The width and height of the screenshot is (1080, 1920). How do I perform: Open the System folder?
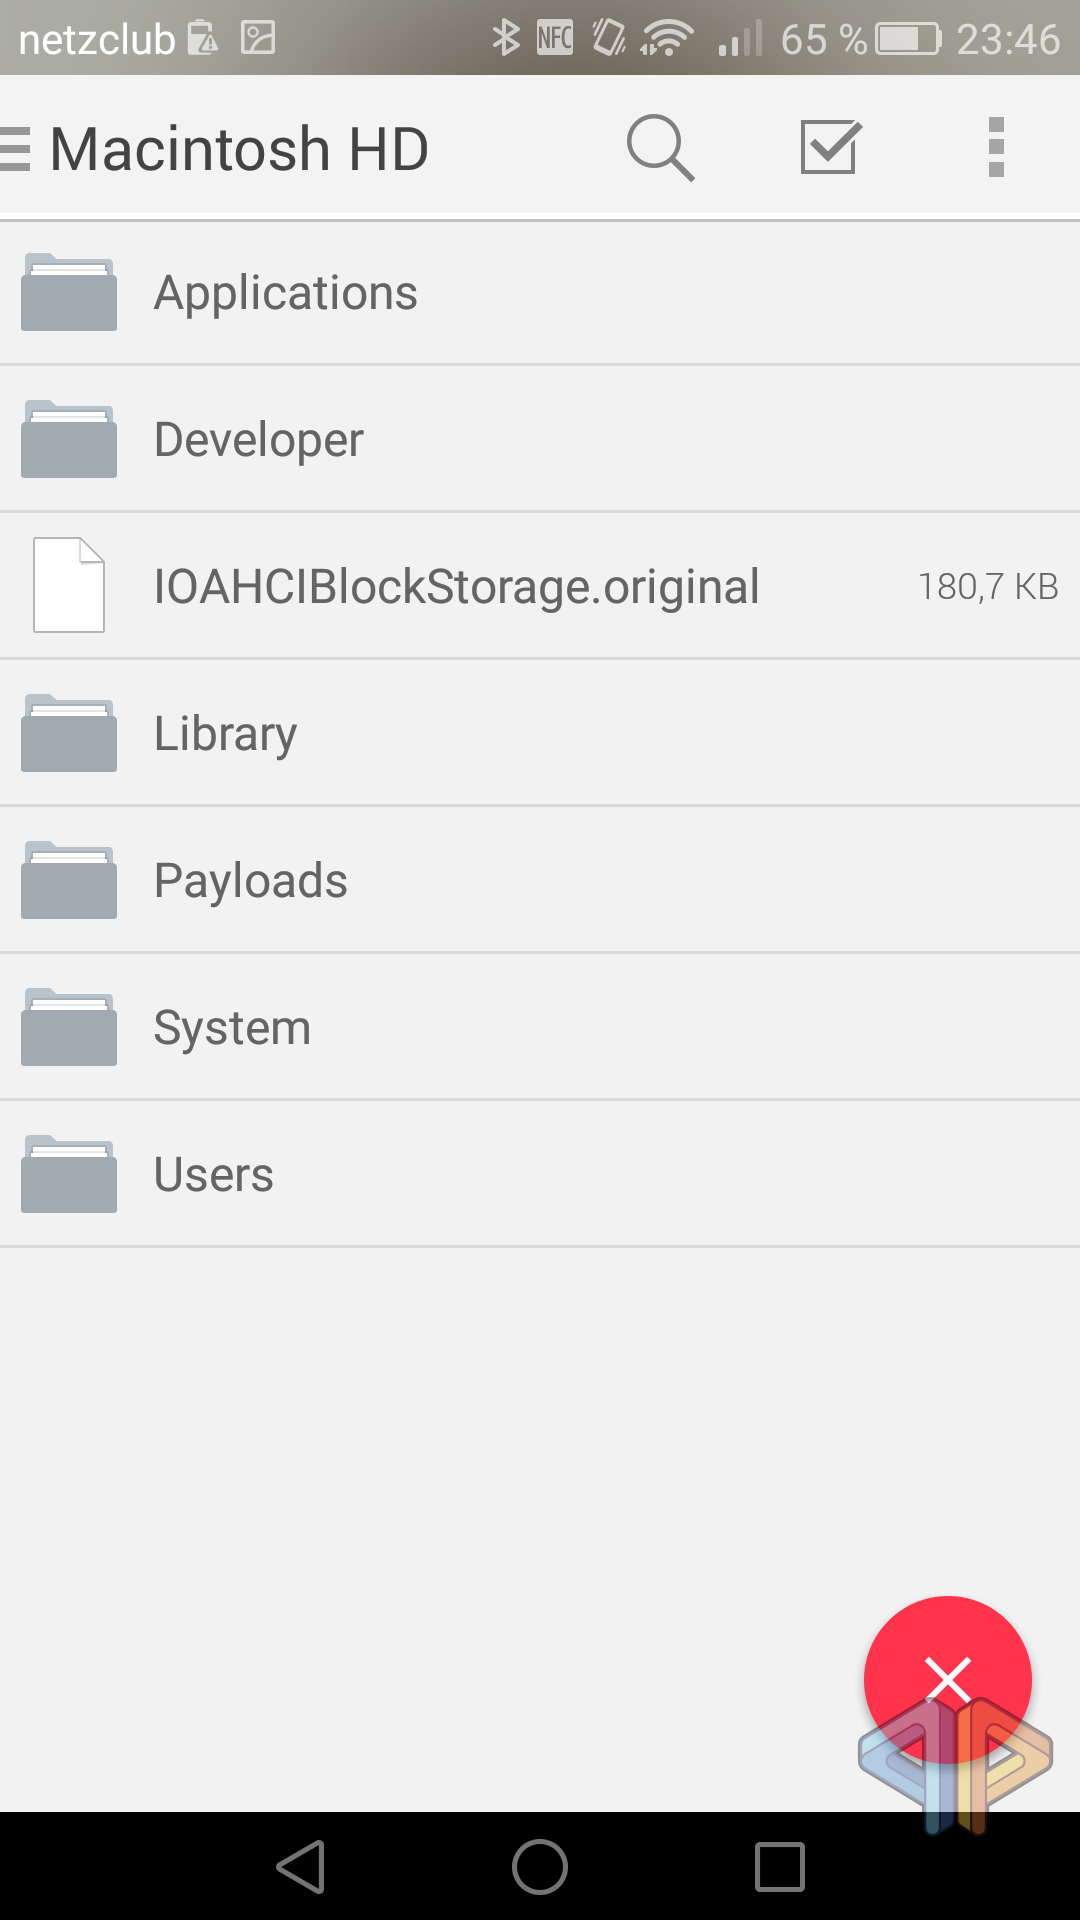point(232,1028)
